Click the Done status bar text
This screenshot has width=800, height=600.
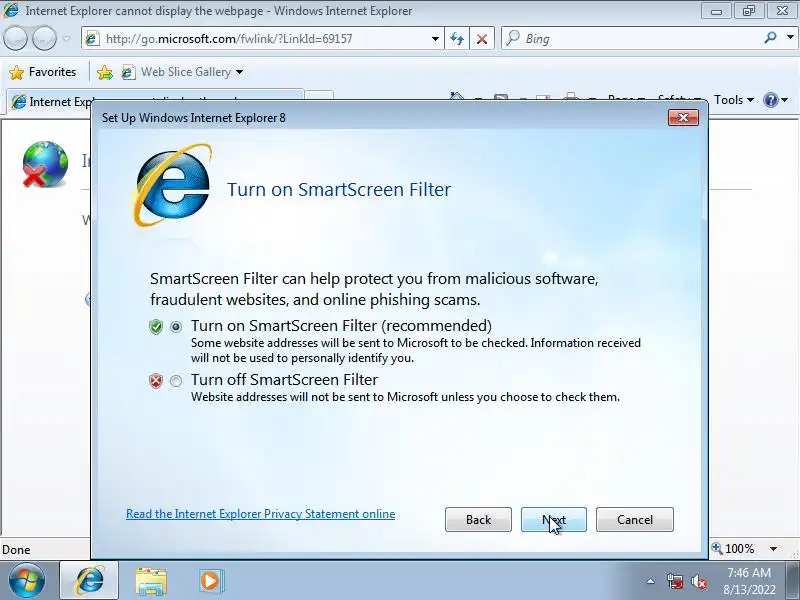pos(16,549)
